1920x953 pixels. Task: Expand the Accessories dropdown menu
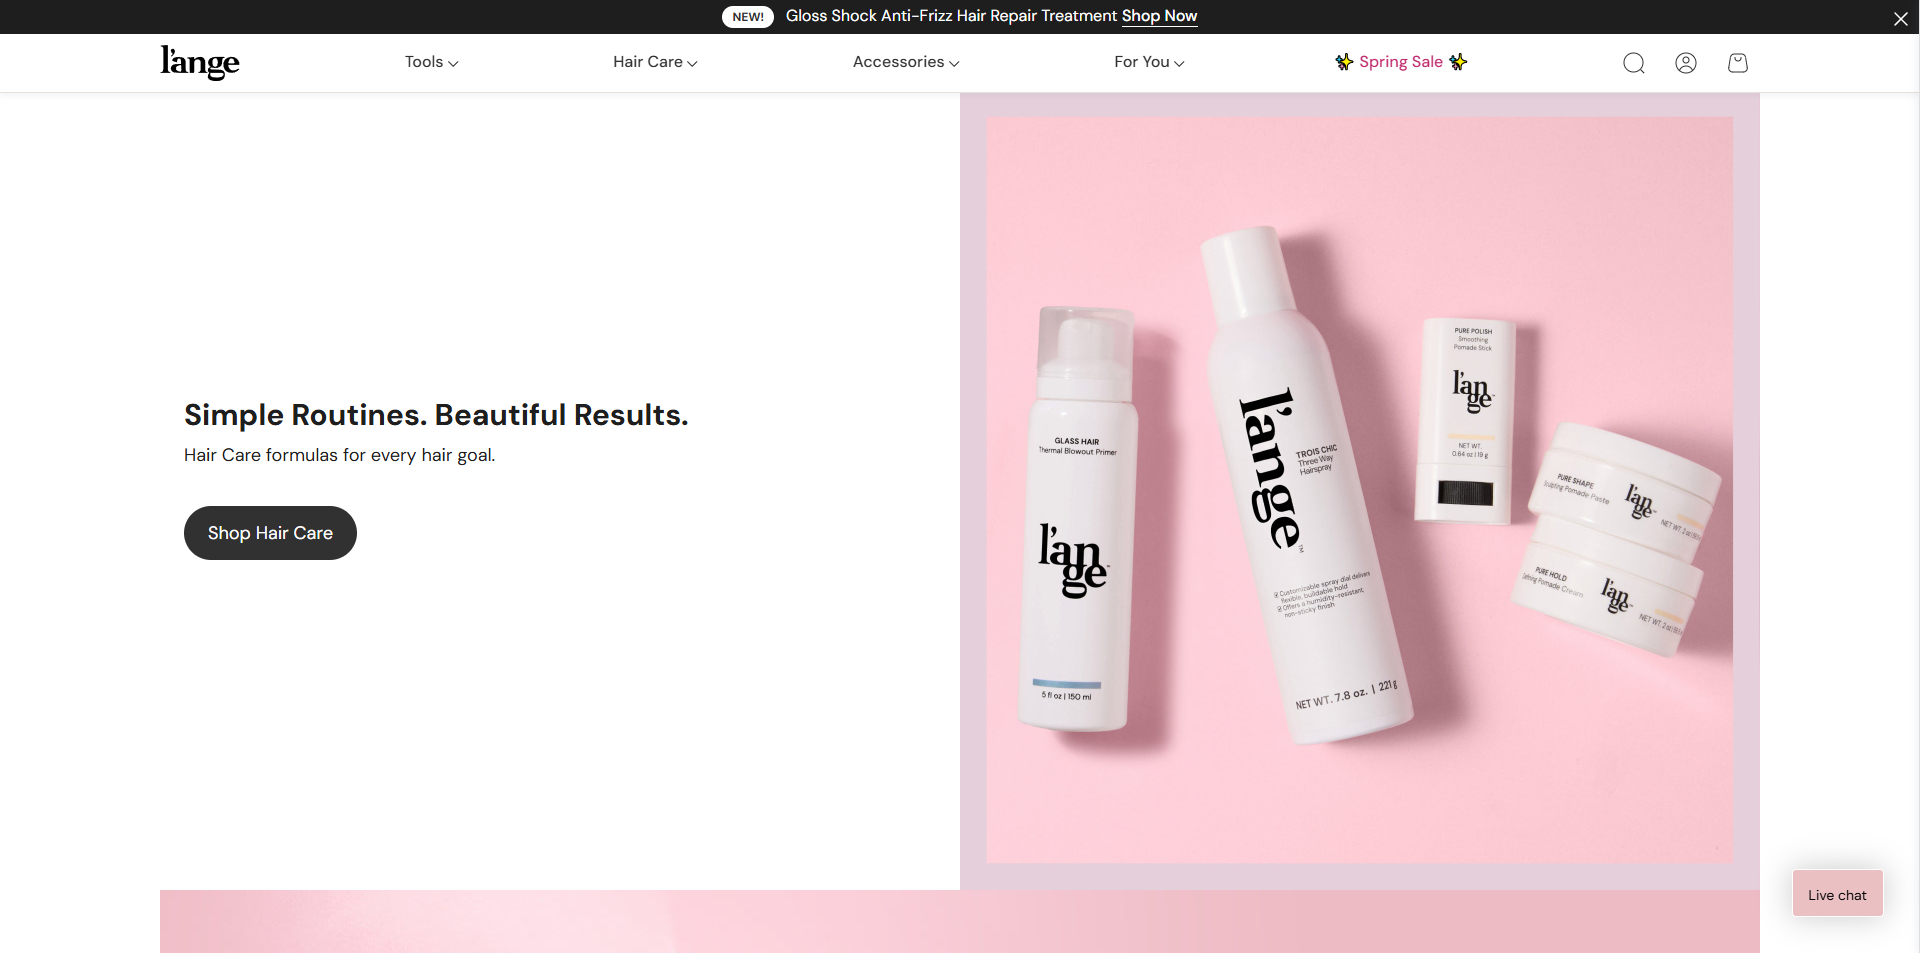(906, 62)
